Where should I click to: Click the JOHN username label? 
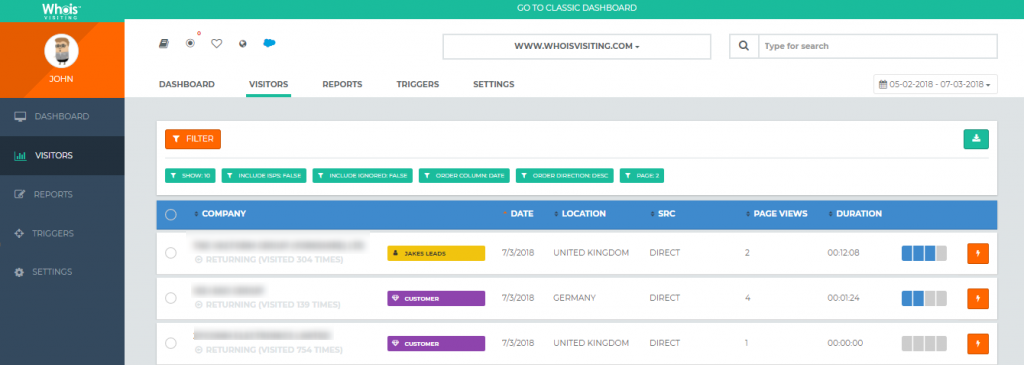(x=61, y=78)
